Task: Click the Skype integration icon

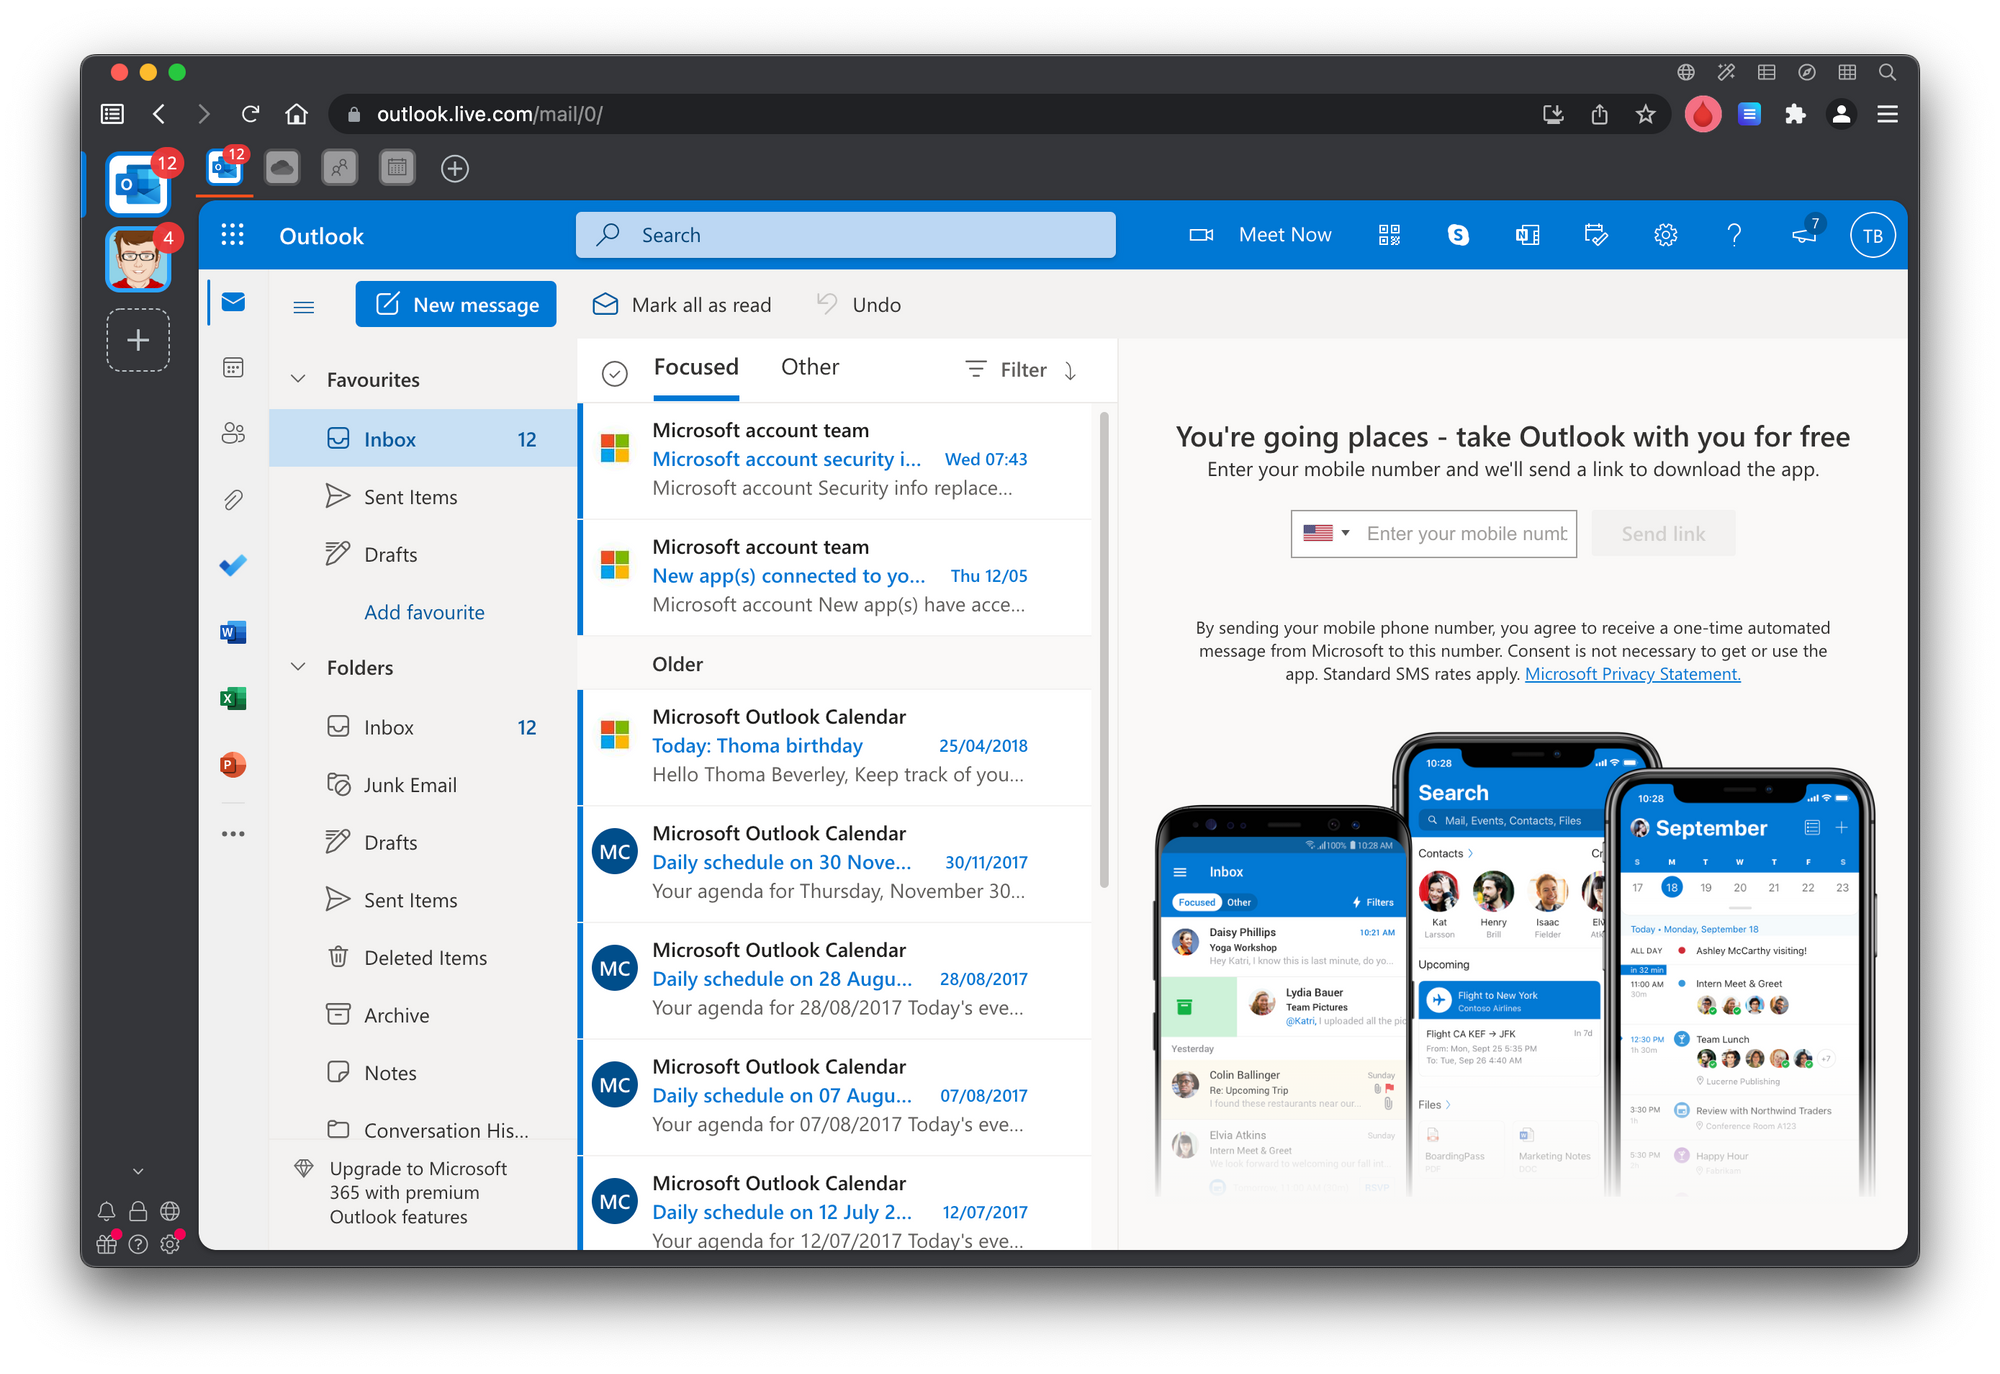Action: click(1456, 234)
